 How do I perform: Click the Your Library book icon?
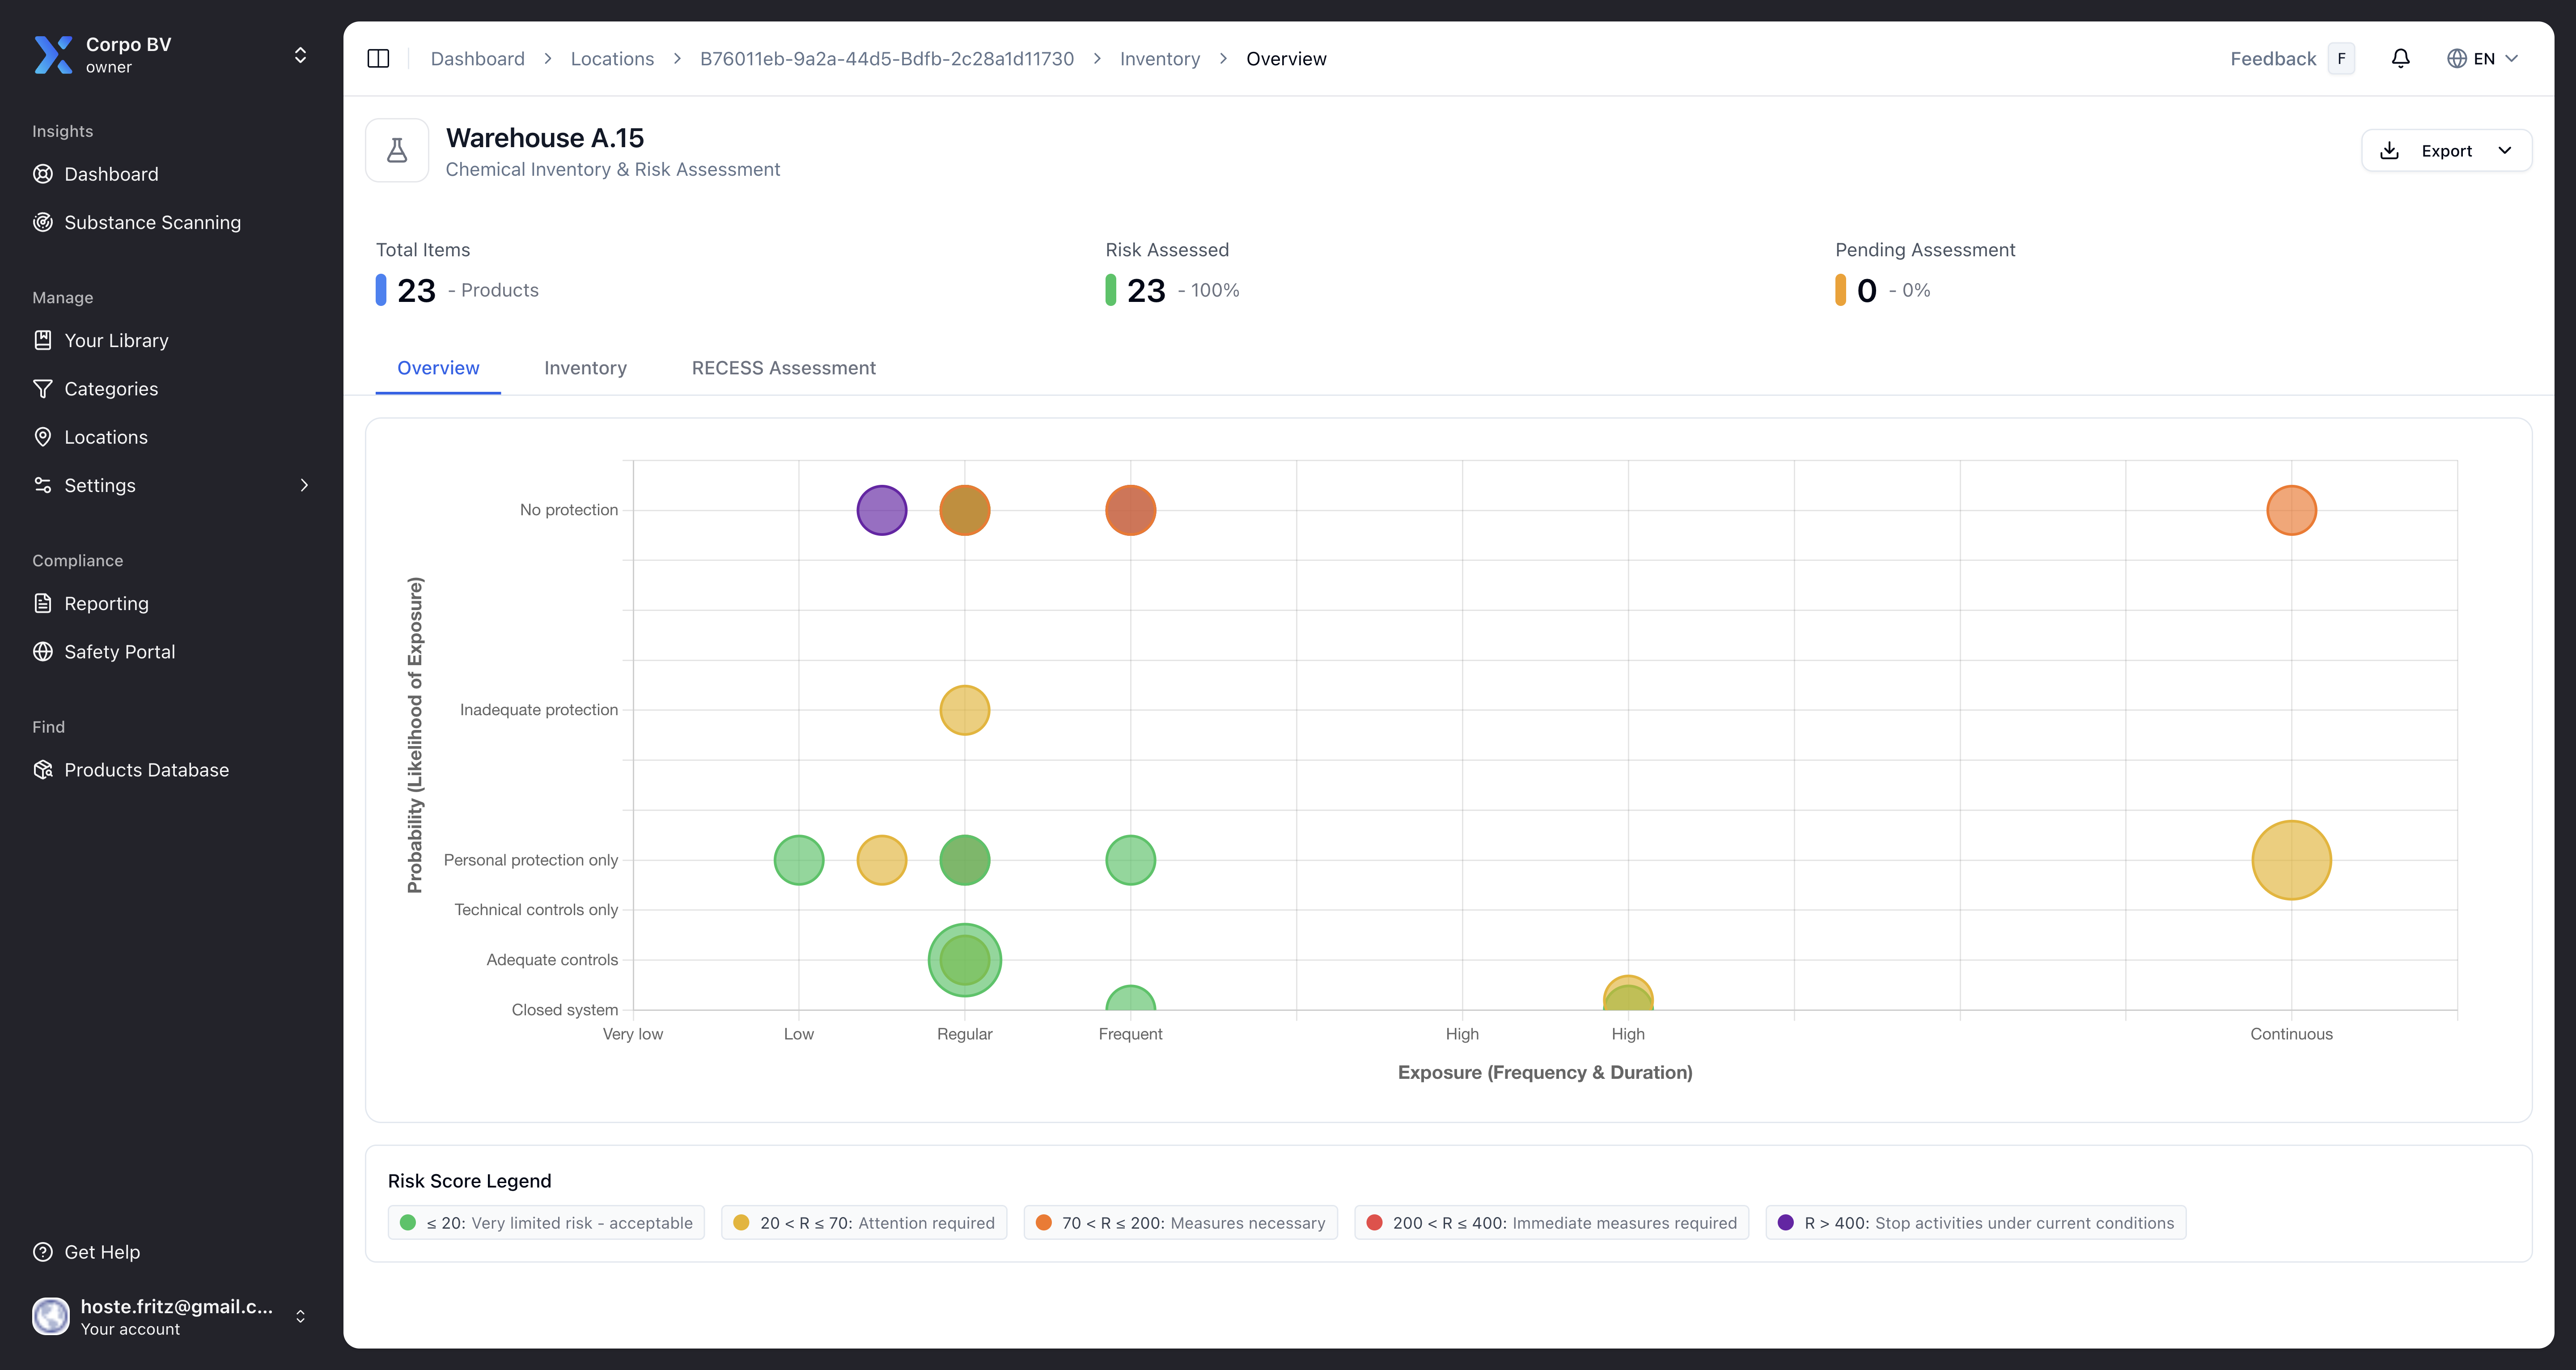pos(43,340)
